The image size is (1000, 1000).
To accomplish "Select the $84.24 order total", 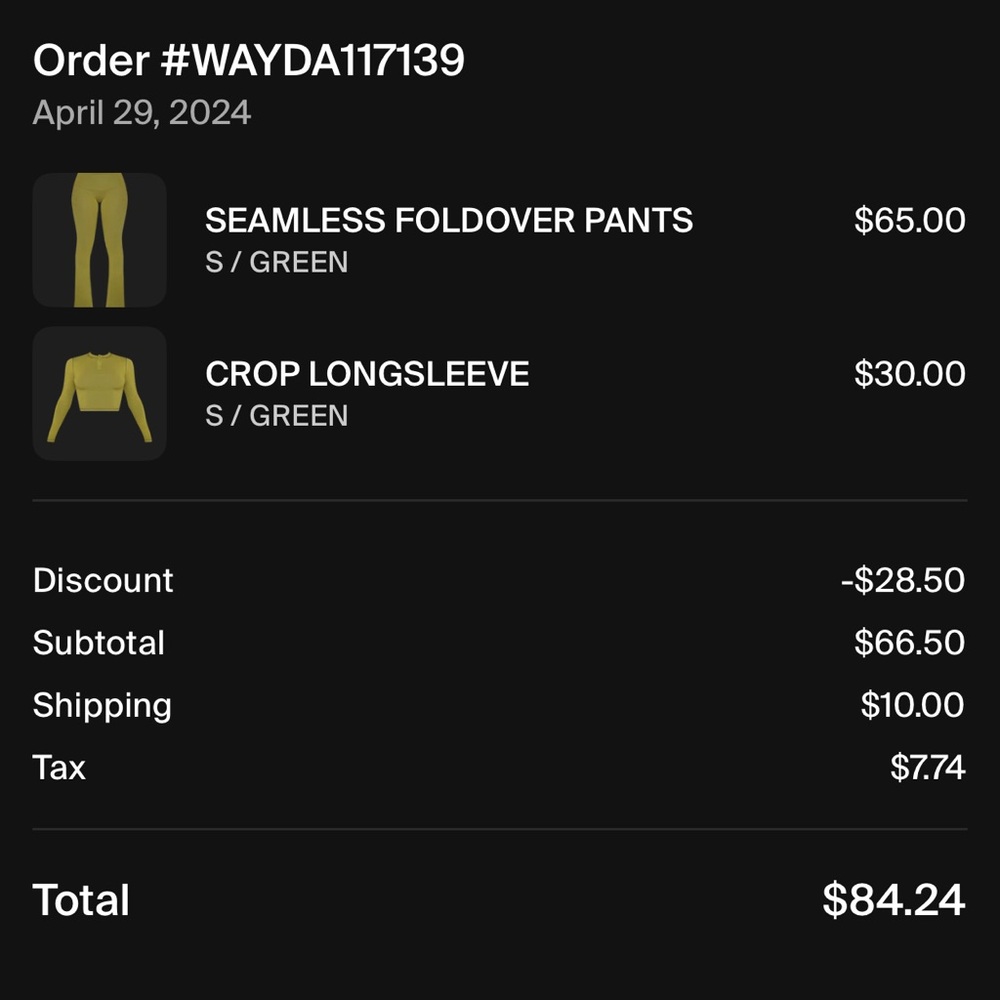I will tap(893, 900).
